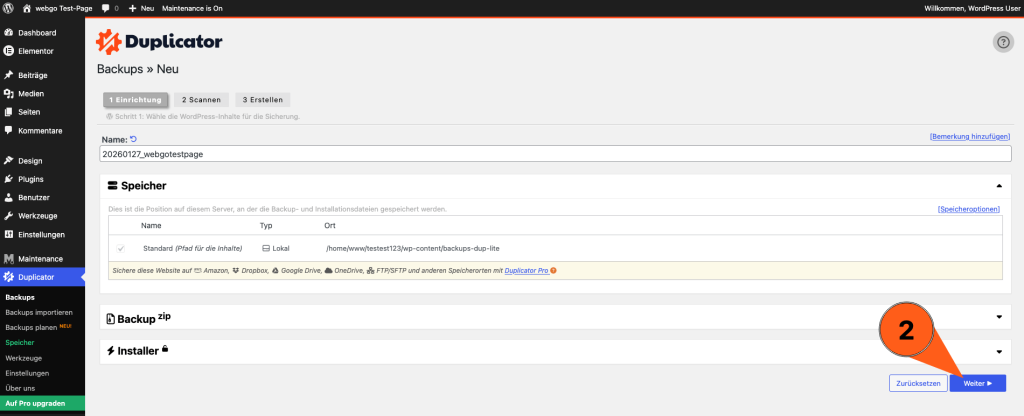Open Einstellungen in main sidebar

coord(42,234)
